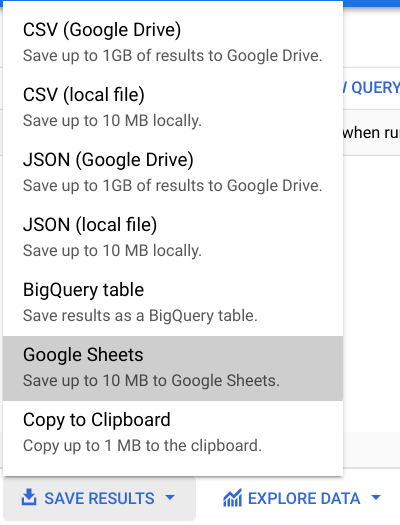
Task: Click the partially visible QUERY link
Action: click(372, 88)
